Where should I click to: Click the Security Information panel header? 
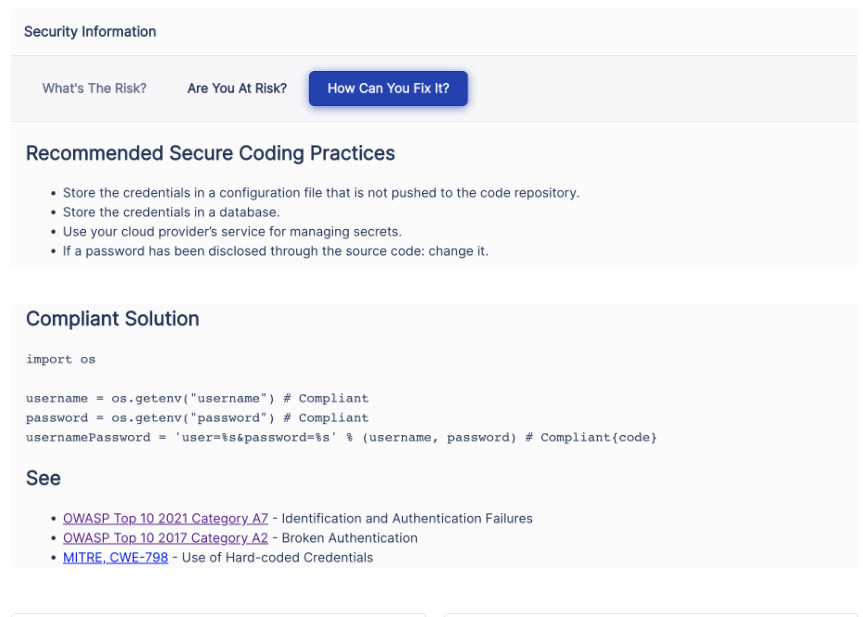point(90,32)
